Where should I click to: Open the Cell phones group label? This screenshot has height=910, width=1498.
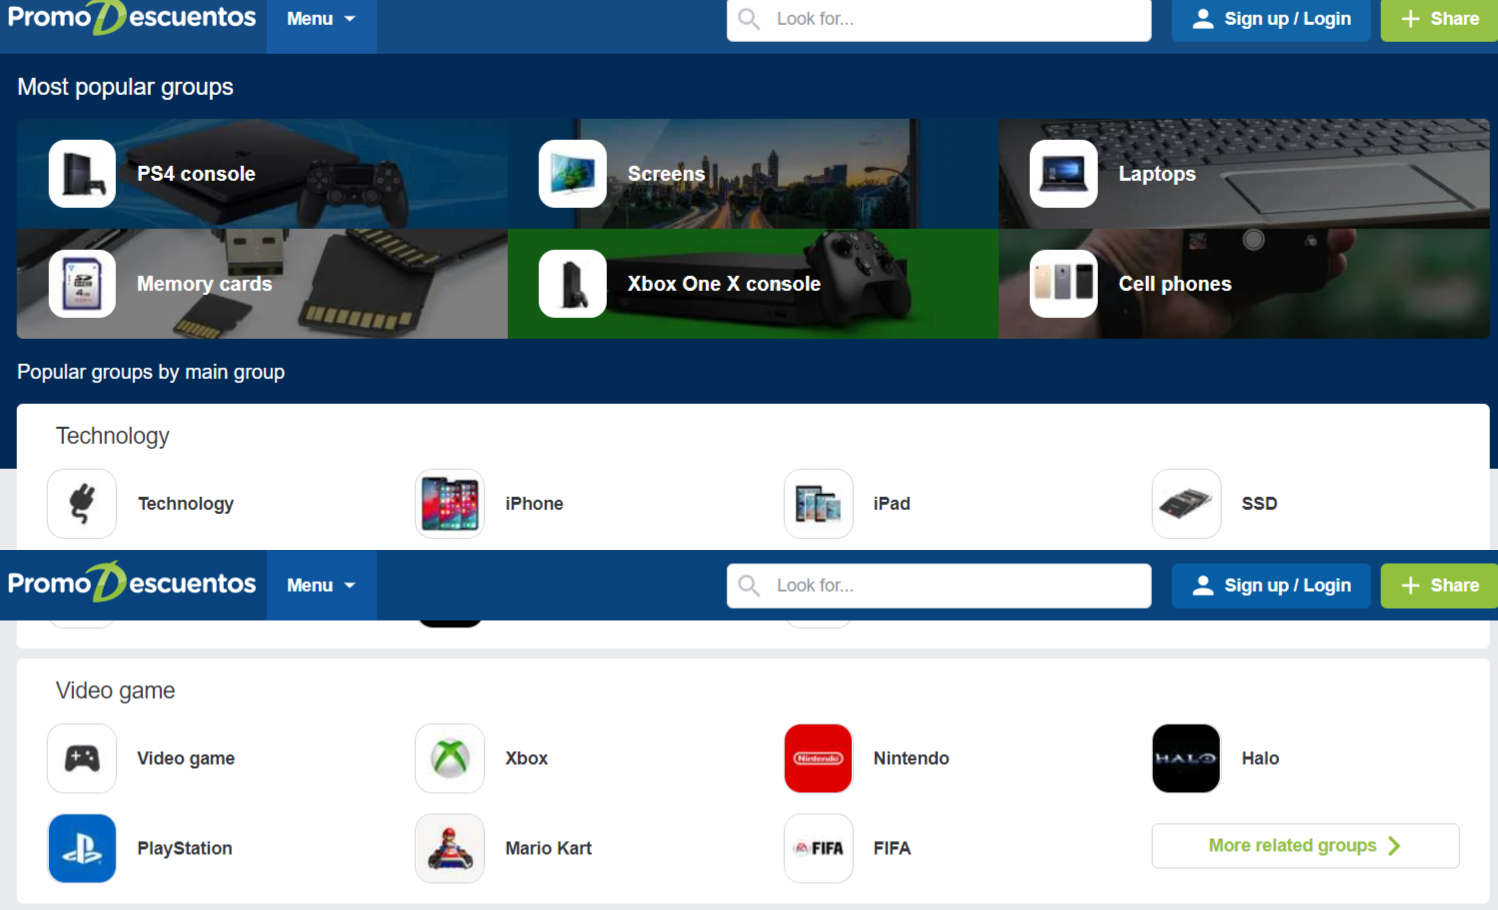point(1175,284)
